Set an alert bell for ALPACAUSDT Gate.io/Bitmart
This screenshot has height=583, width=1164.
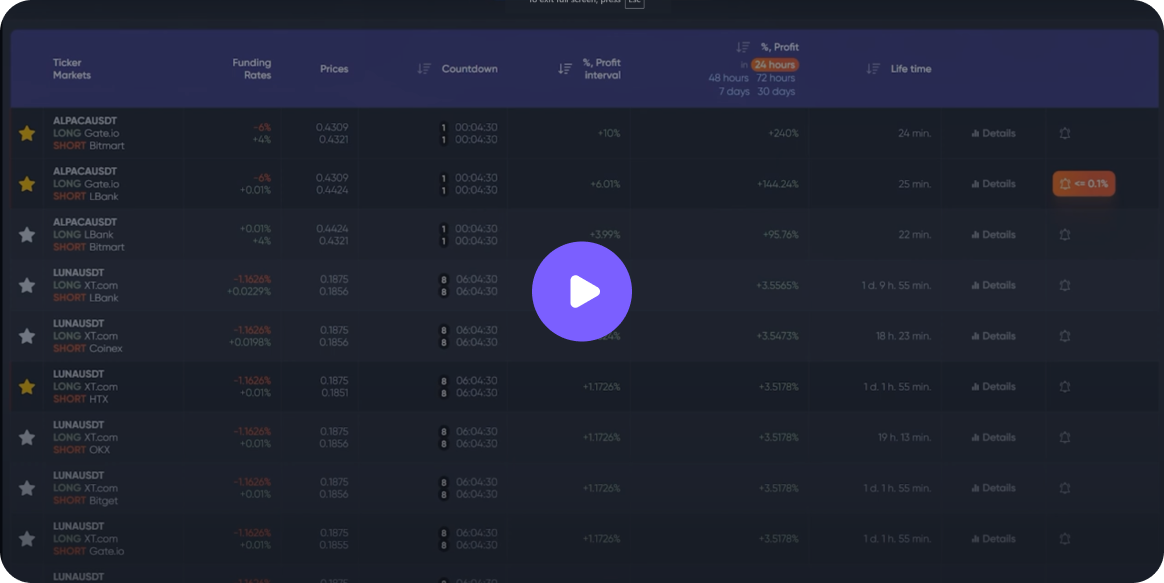(1065, 134)
